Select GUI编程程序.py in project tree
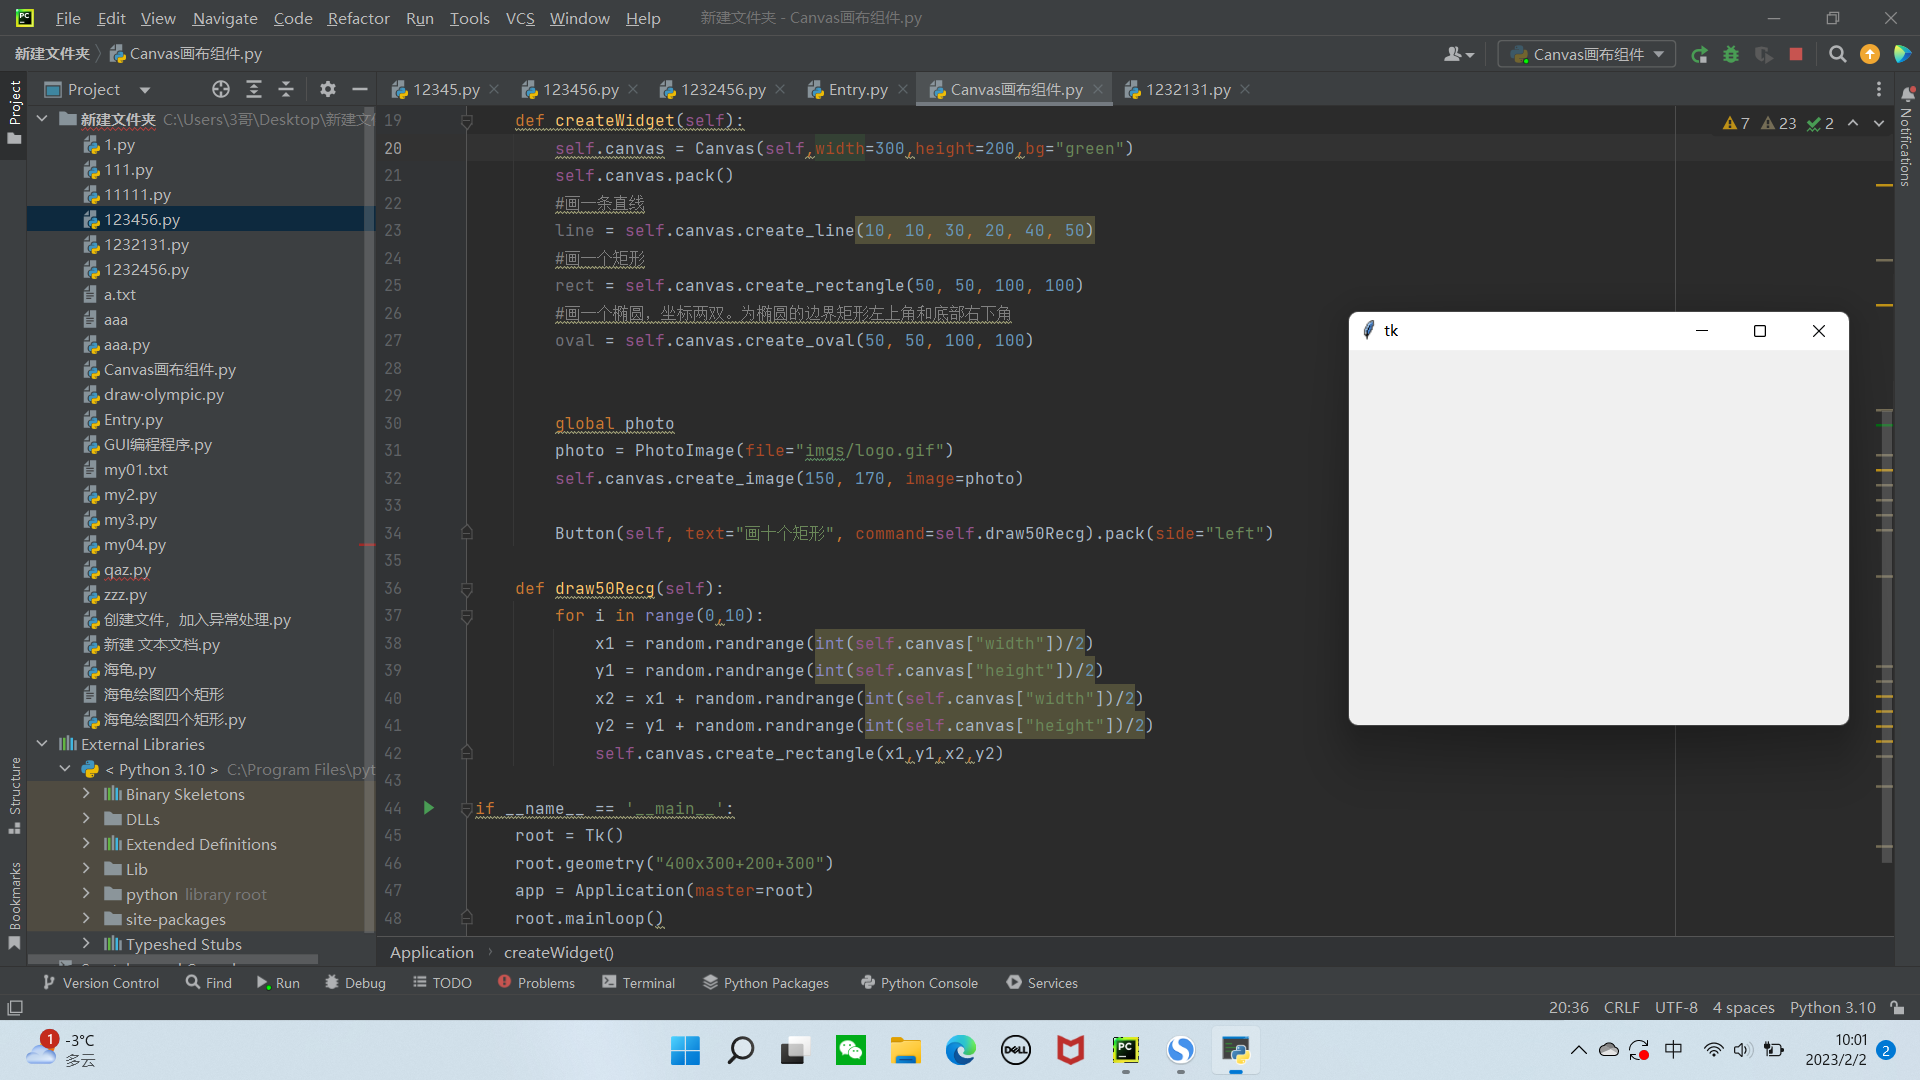Viewport: 1920px width, 1080px height. 157,445
